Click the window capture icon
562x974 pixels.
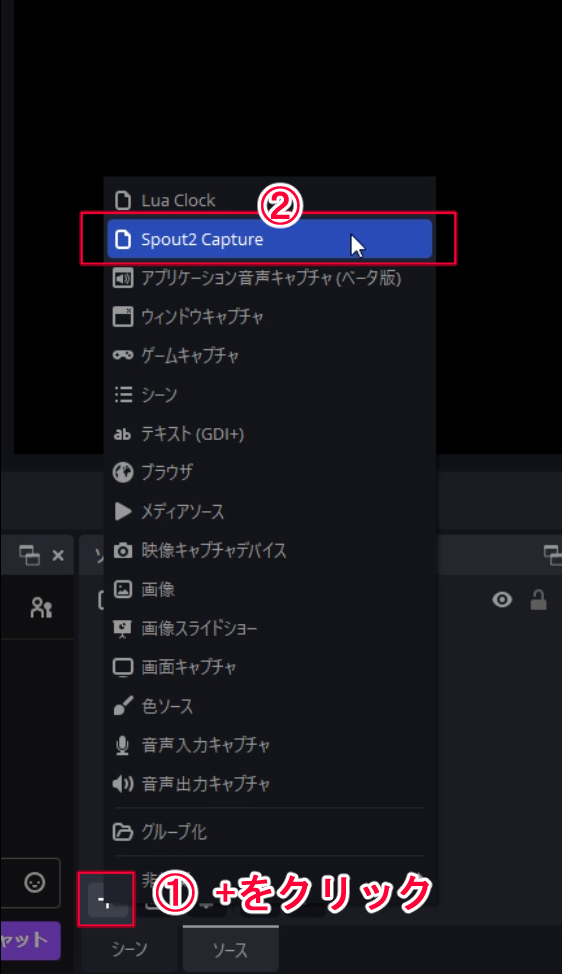tap(122, 317)
